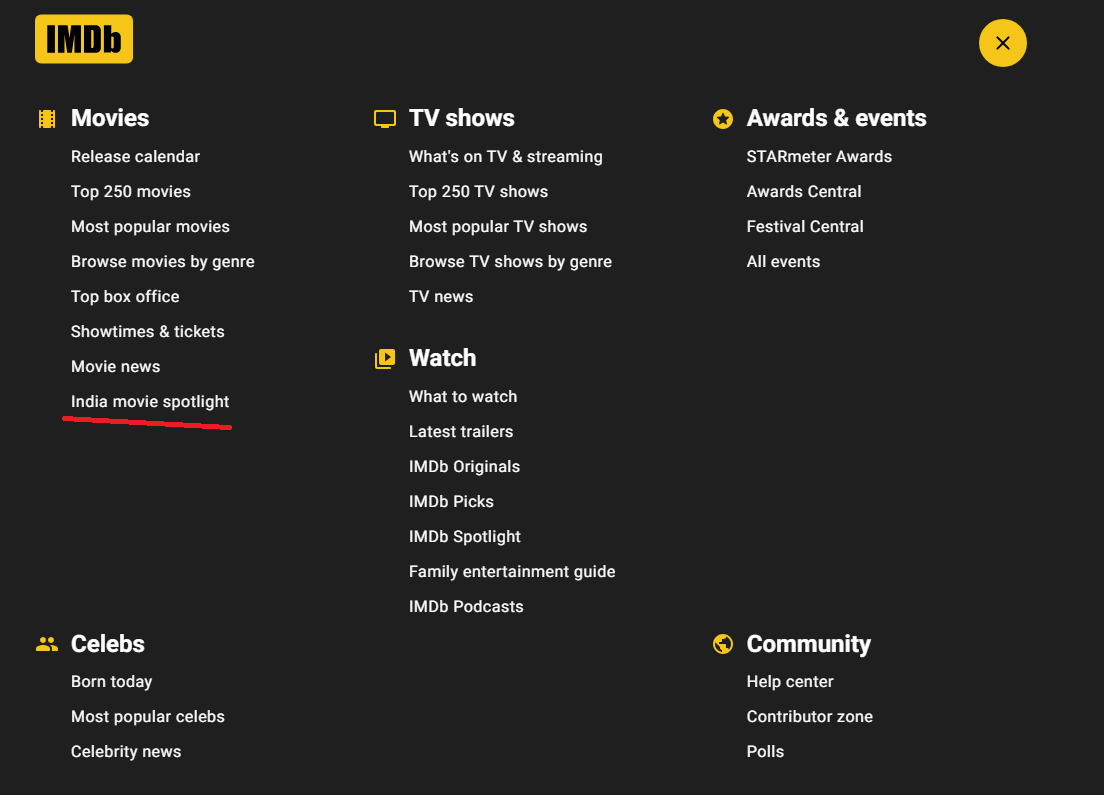Go to Movie news
Image resolution: width=1104 pixels, height=795 pixels.
[115, 367]
